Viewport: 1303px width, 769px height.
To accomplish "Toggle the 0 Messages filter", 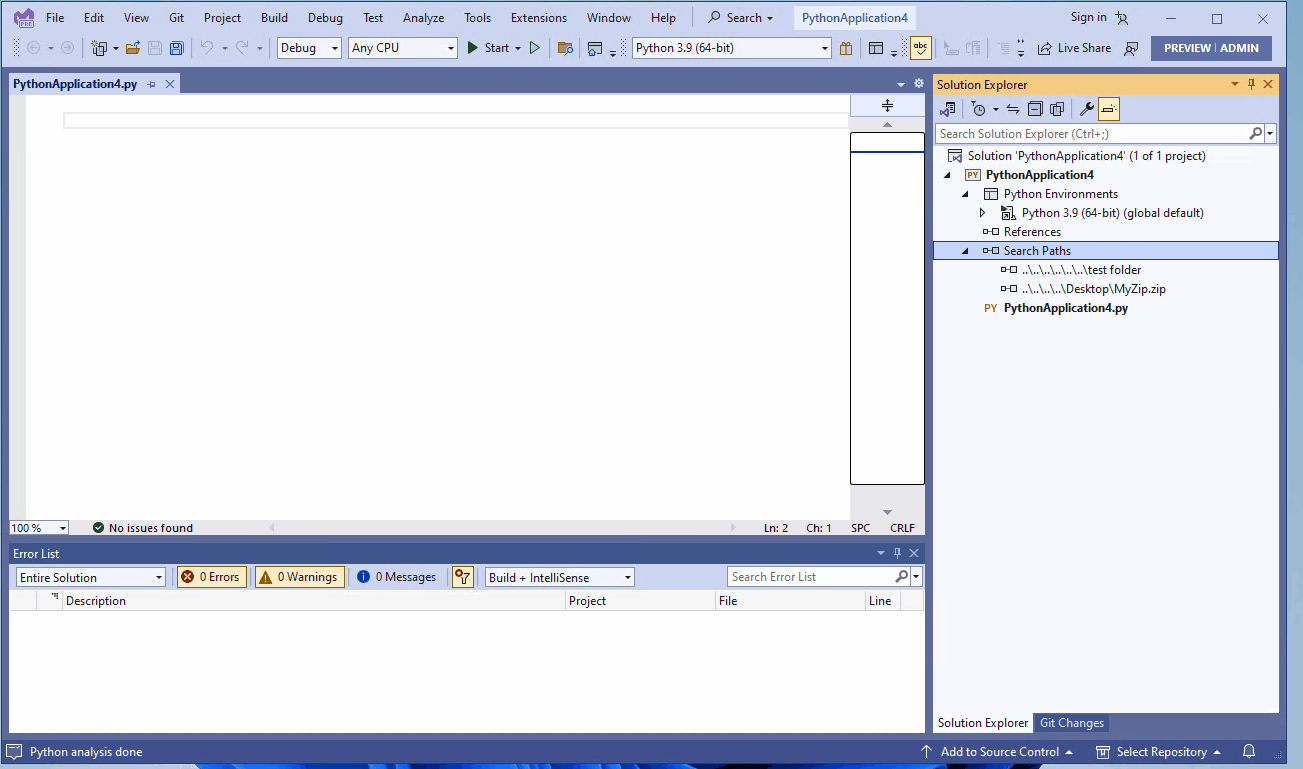I will coord(397,576).
